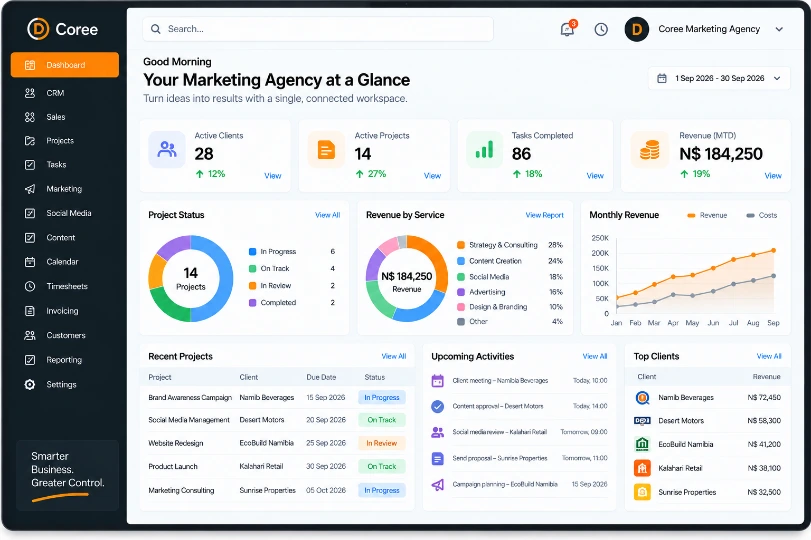Open the notifications bell icon

(567, 29)
